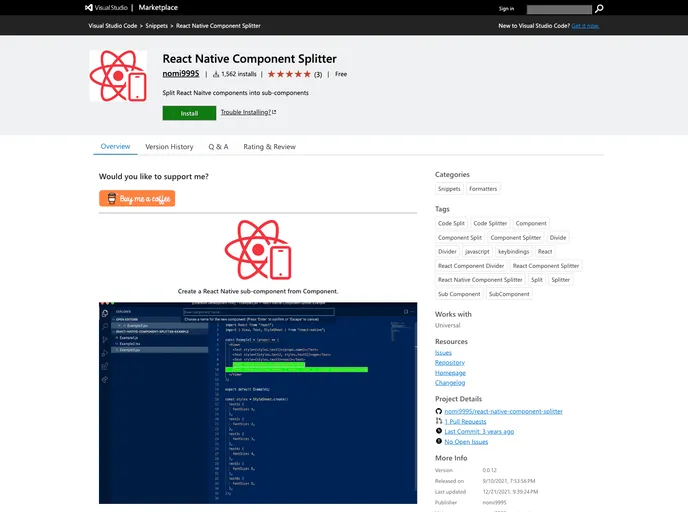The width and height of the screenshot is (688, 512).
Task: Open Marketplace in the header
Action: coord(158,7)
